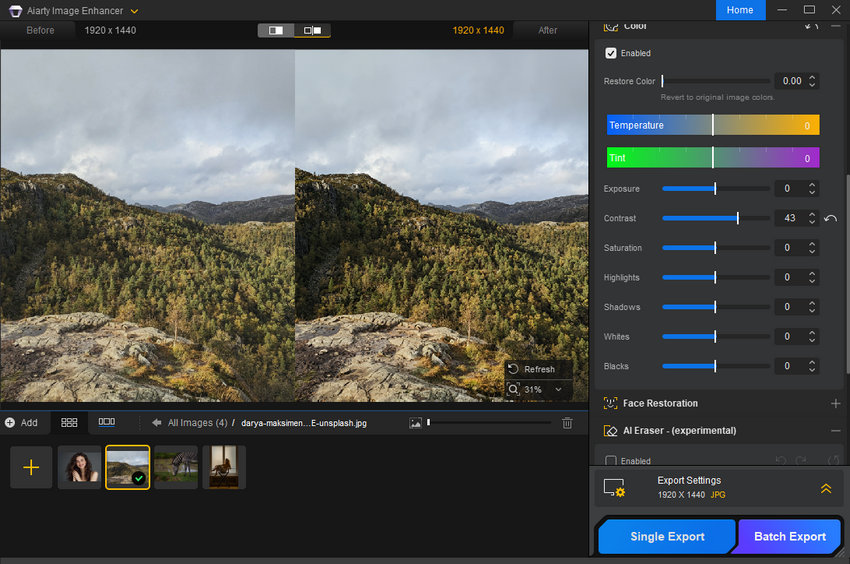Reset Contrast using the undo arrow
The height and width of the screenshot is (564, 850).
(x=830, y=218)
